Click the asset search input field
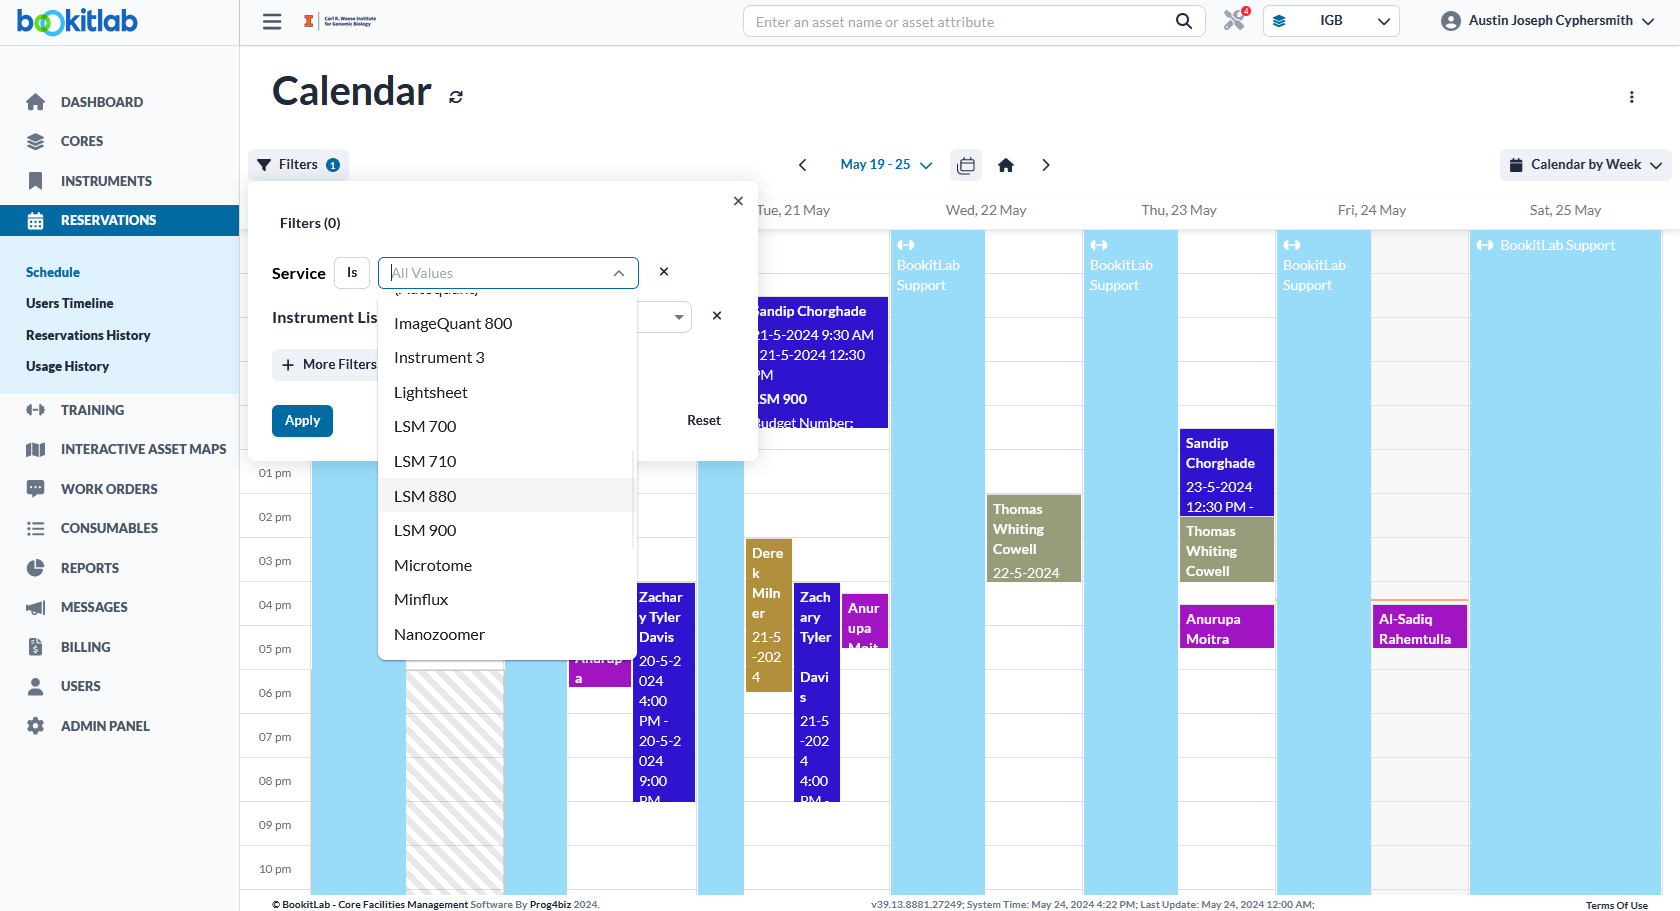The image size is (1680, 911). click(x=960, y=21)
